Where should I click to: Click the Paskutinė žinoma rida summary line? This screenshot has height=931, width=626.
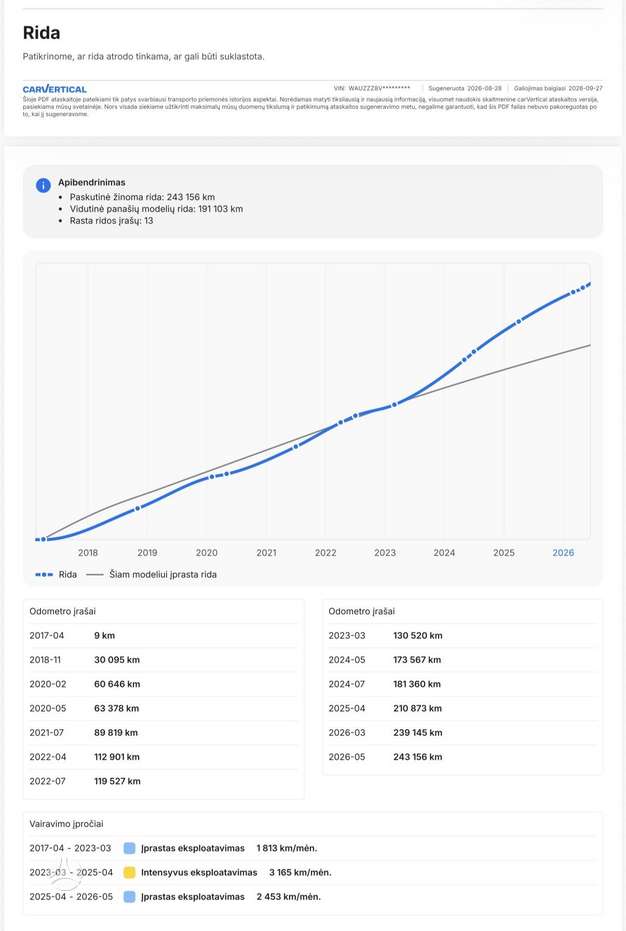[x=143, y=197]
